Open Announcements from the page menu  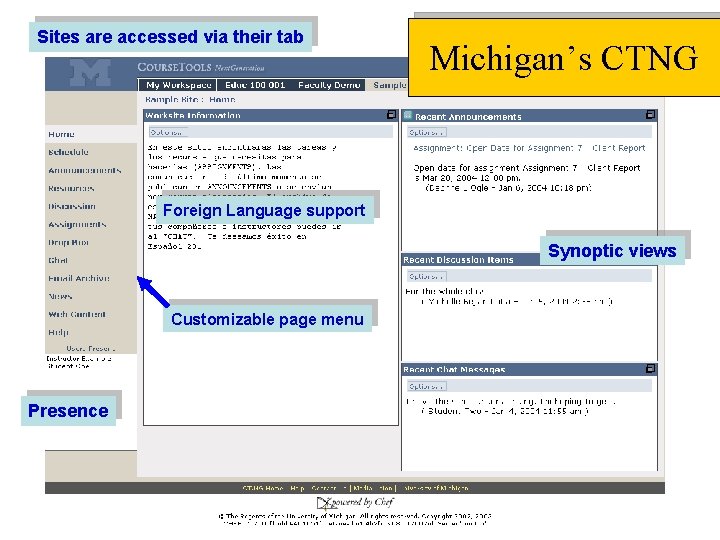[85, 170]
